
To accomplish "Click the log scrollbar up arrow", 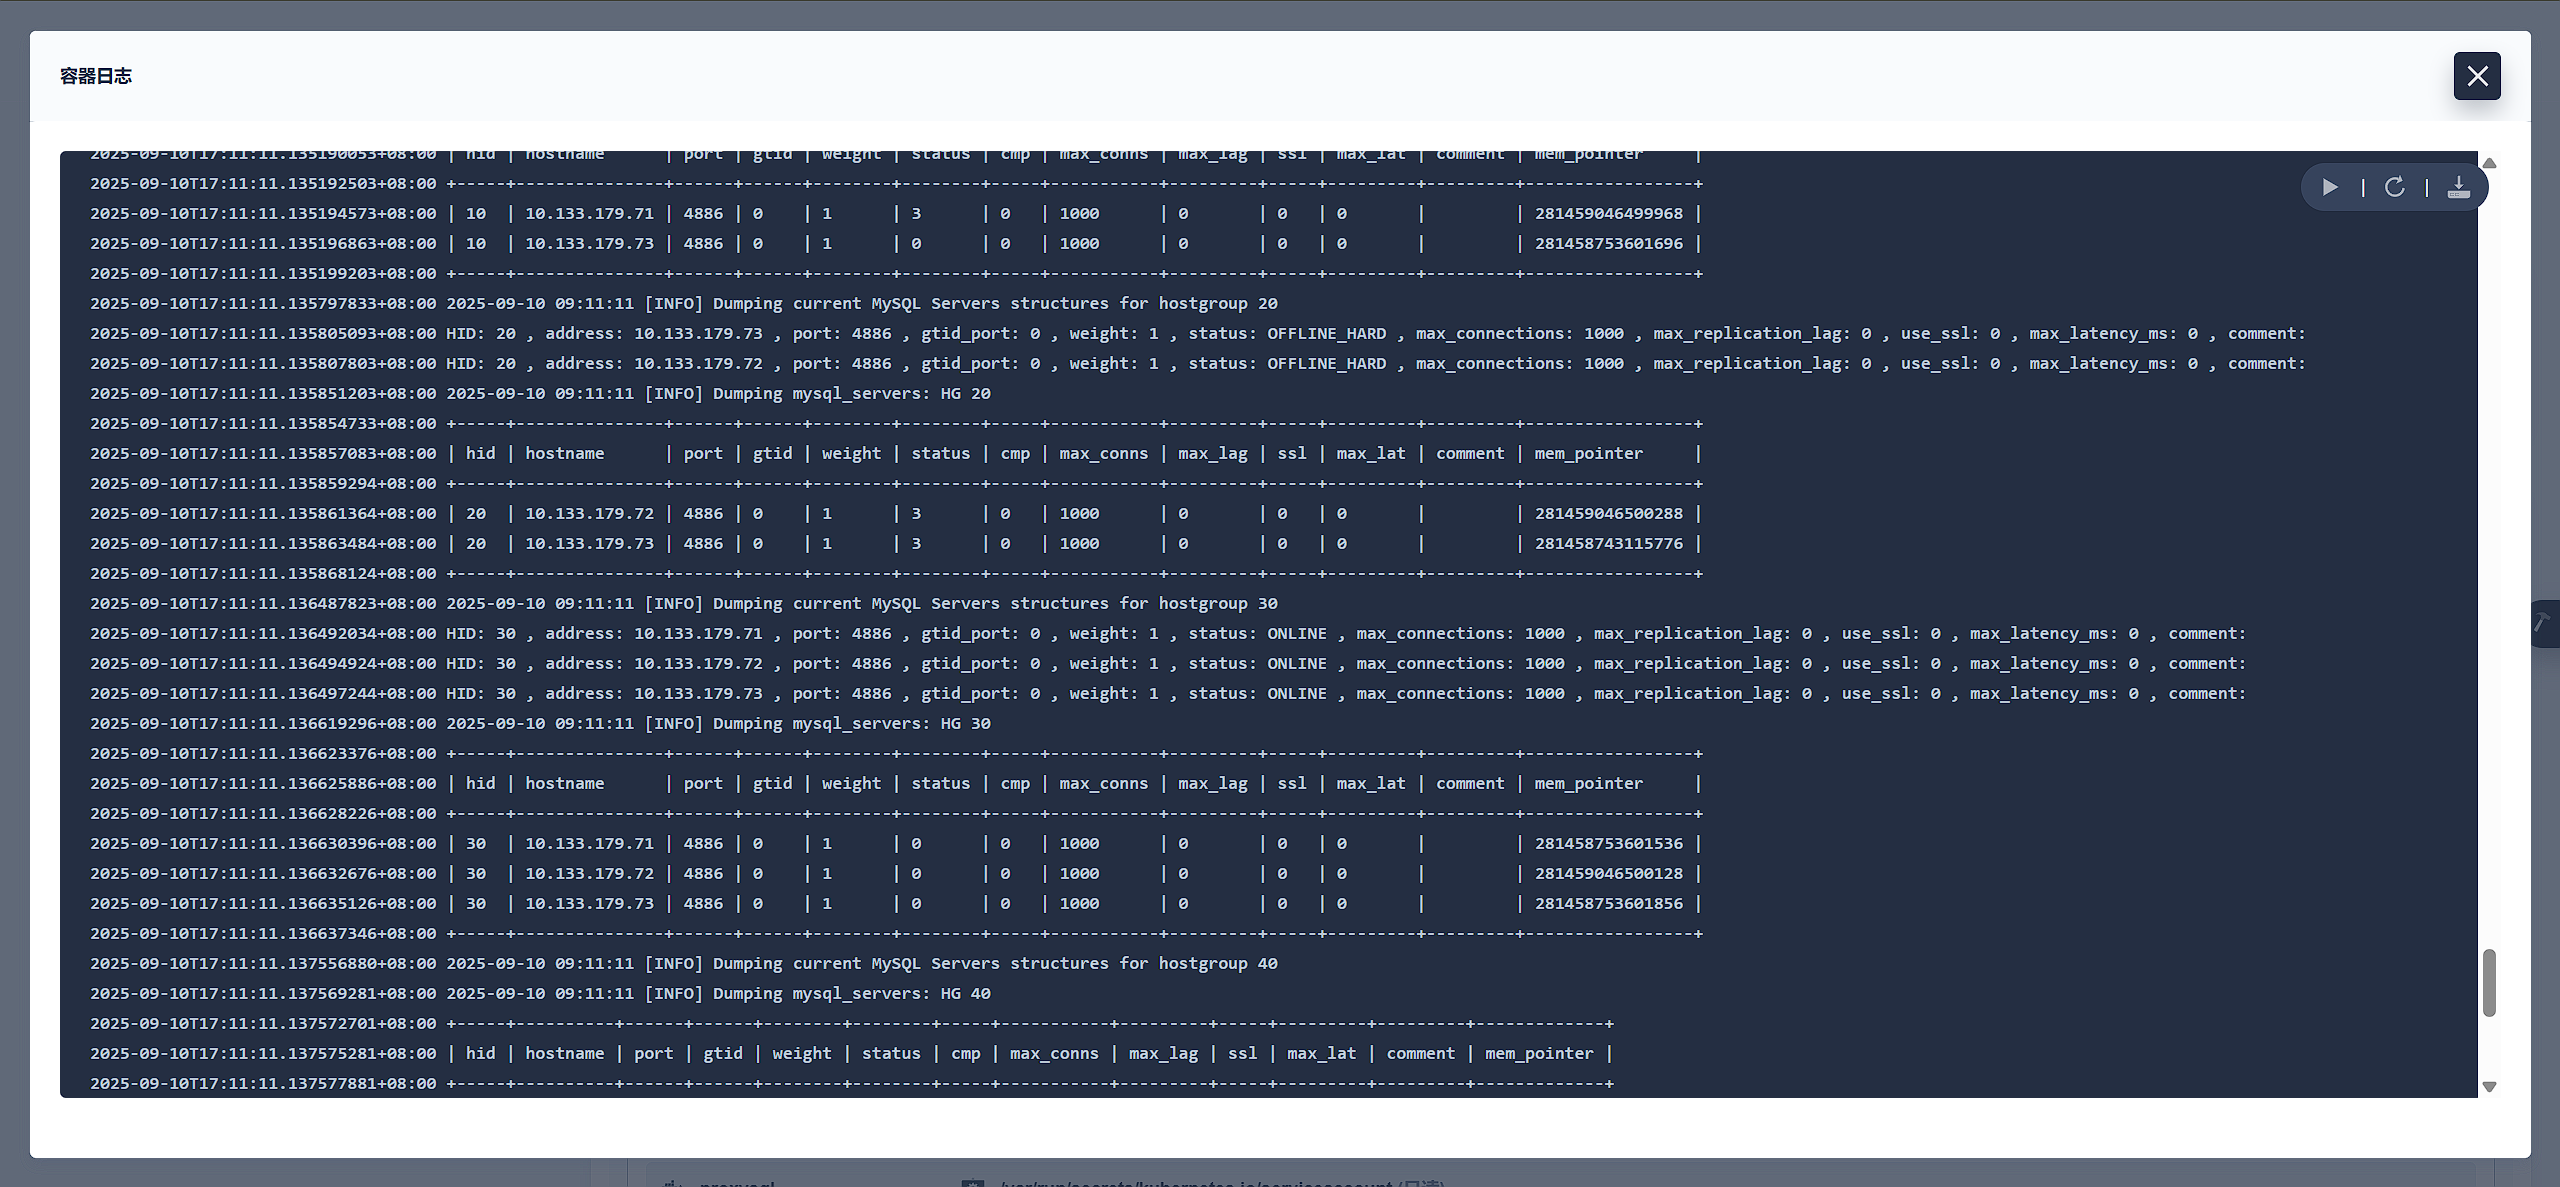I will [x=2489, y=163].
